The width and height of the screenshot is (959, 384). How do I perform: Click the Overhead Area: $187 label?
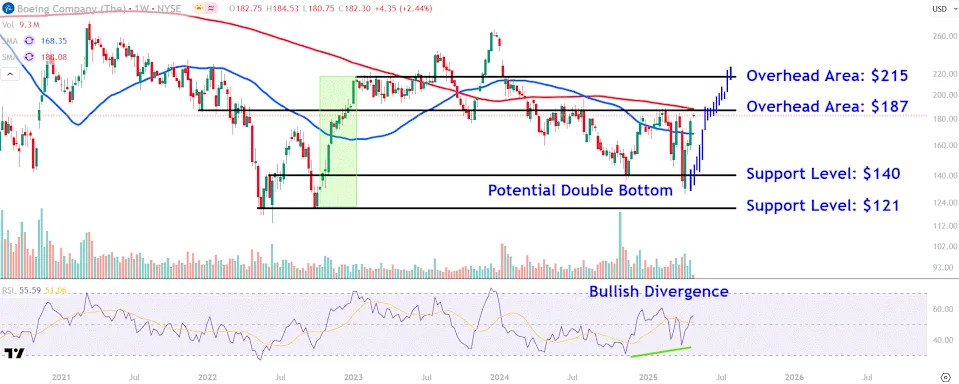point(827,106)
